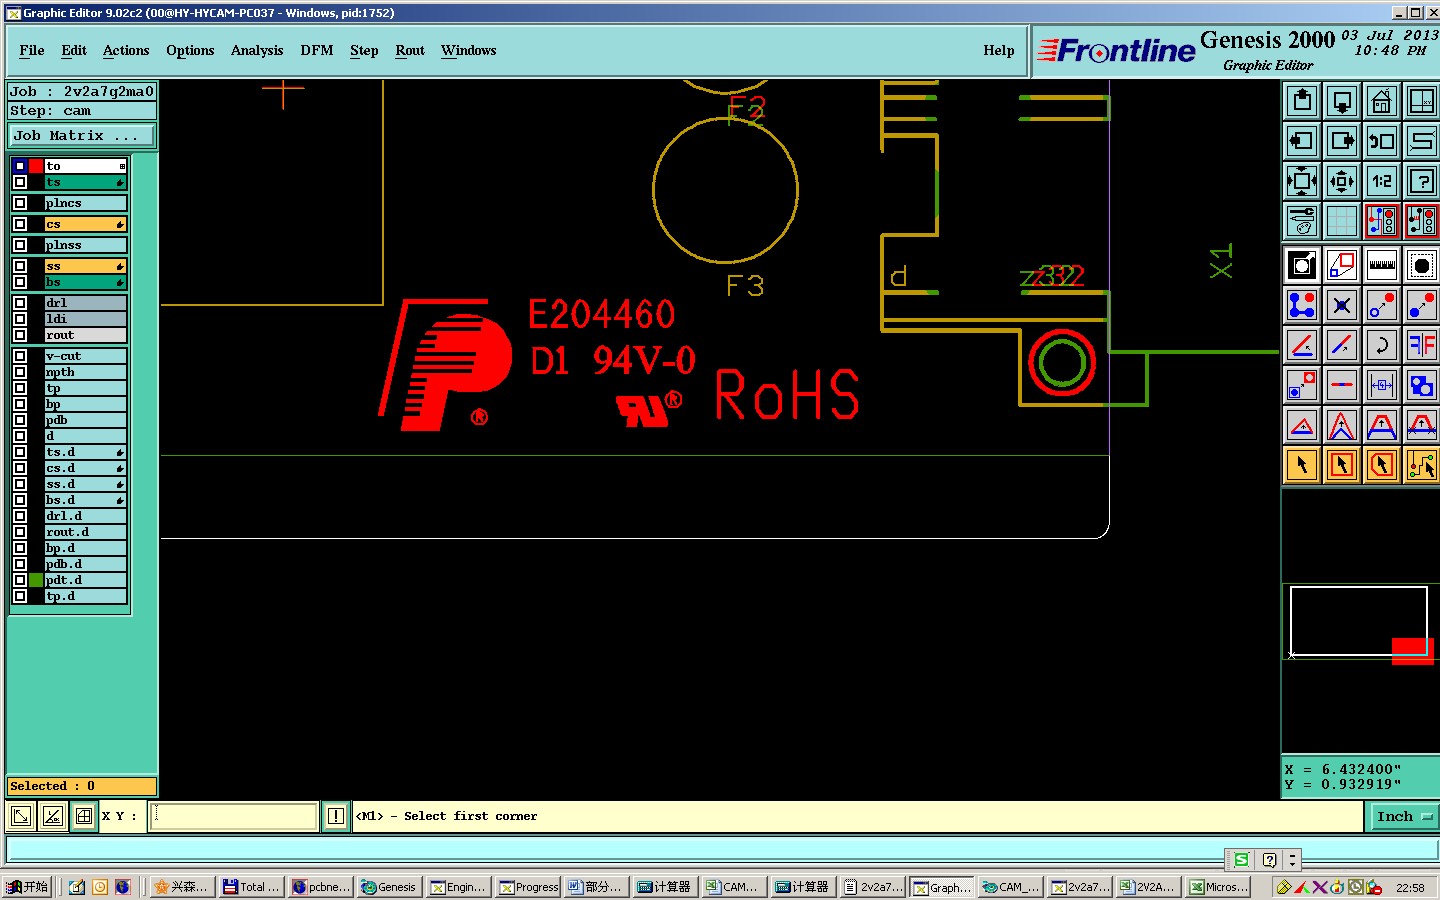Click the IME toolbar options arrow
Viewport: 1440px width, 900px height.
(x=1293, y=860)
